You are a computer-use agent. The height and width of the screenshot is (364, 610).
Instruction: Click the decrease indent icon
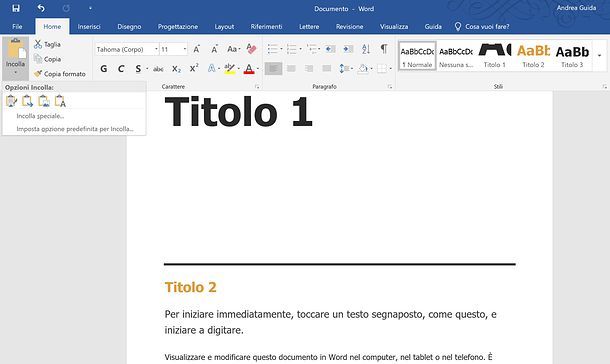tap(330, 49)
